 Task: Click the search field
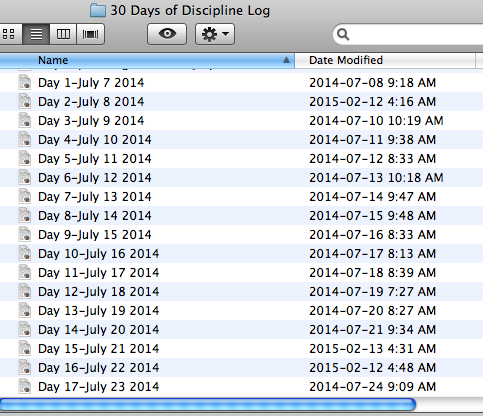tap(408, 34)
